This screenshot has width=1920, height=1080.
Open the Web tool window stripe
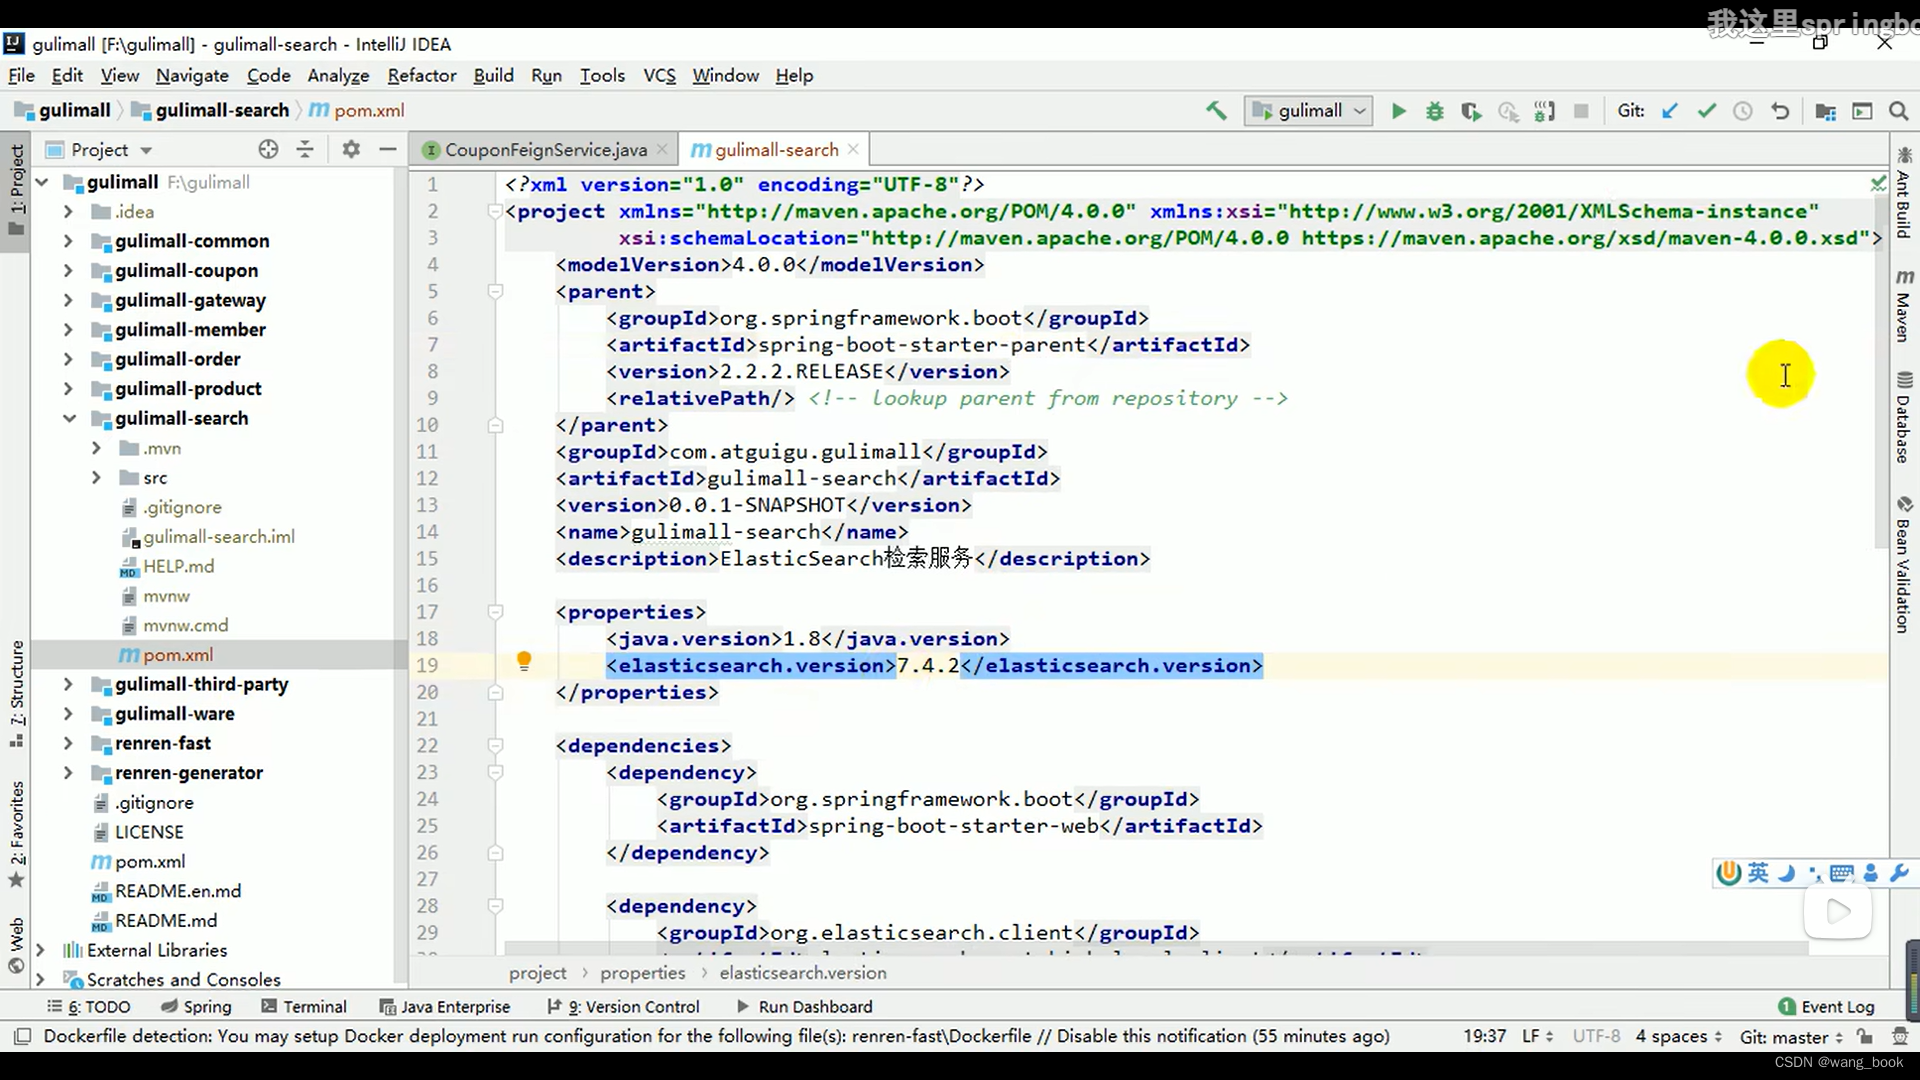16,944
